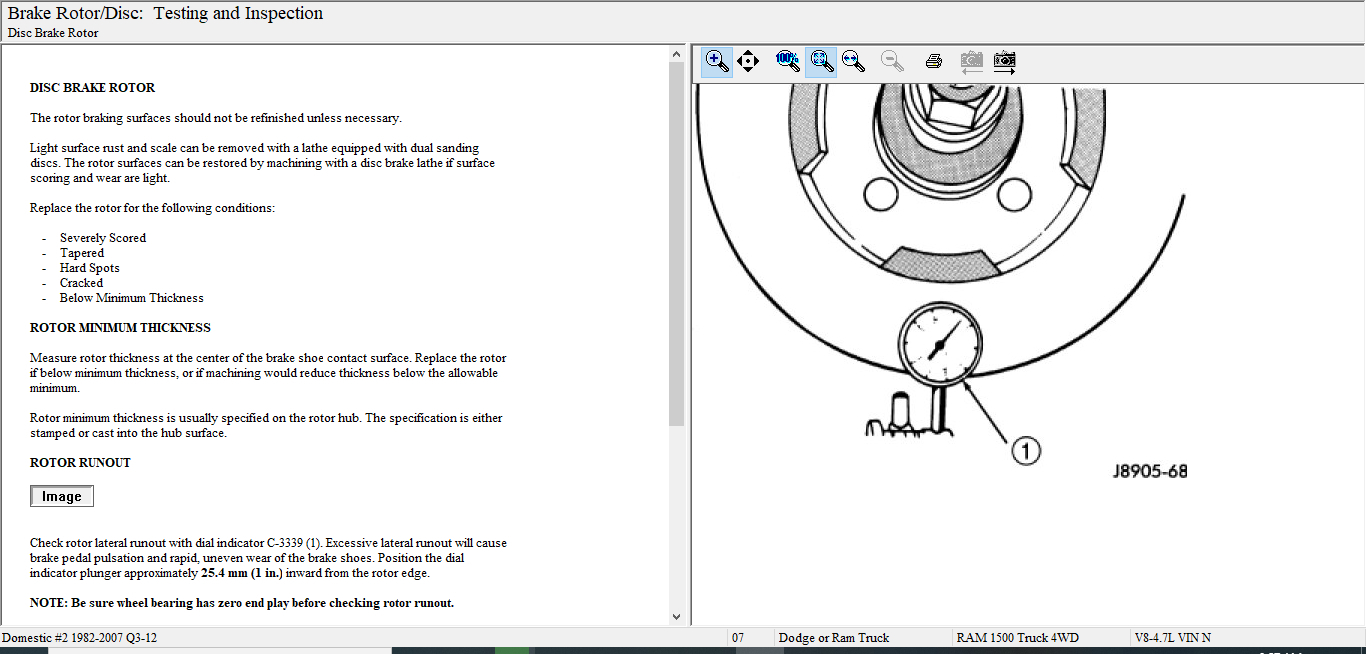
Task: Select the zoom in magnifier tool
Action: click(x=717, y=61)
